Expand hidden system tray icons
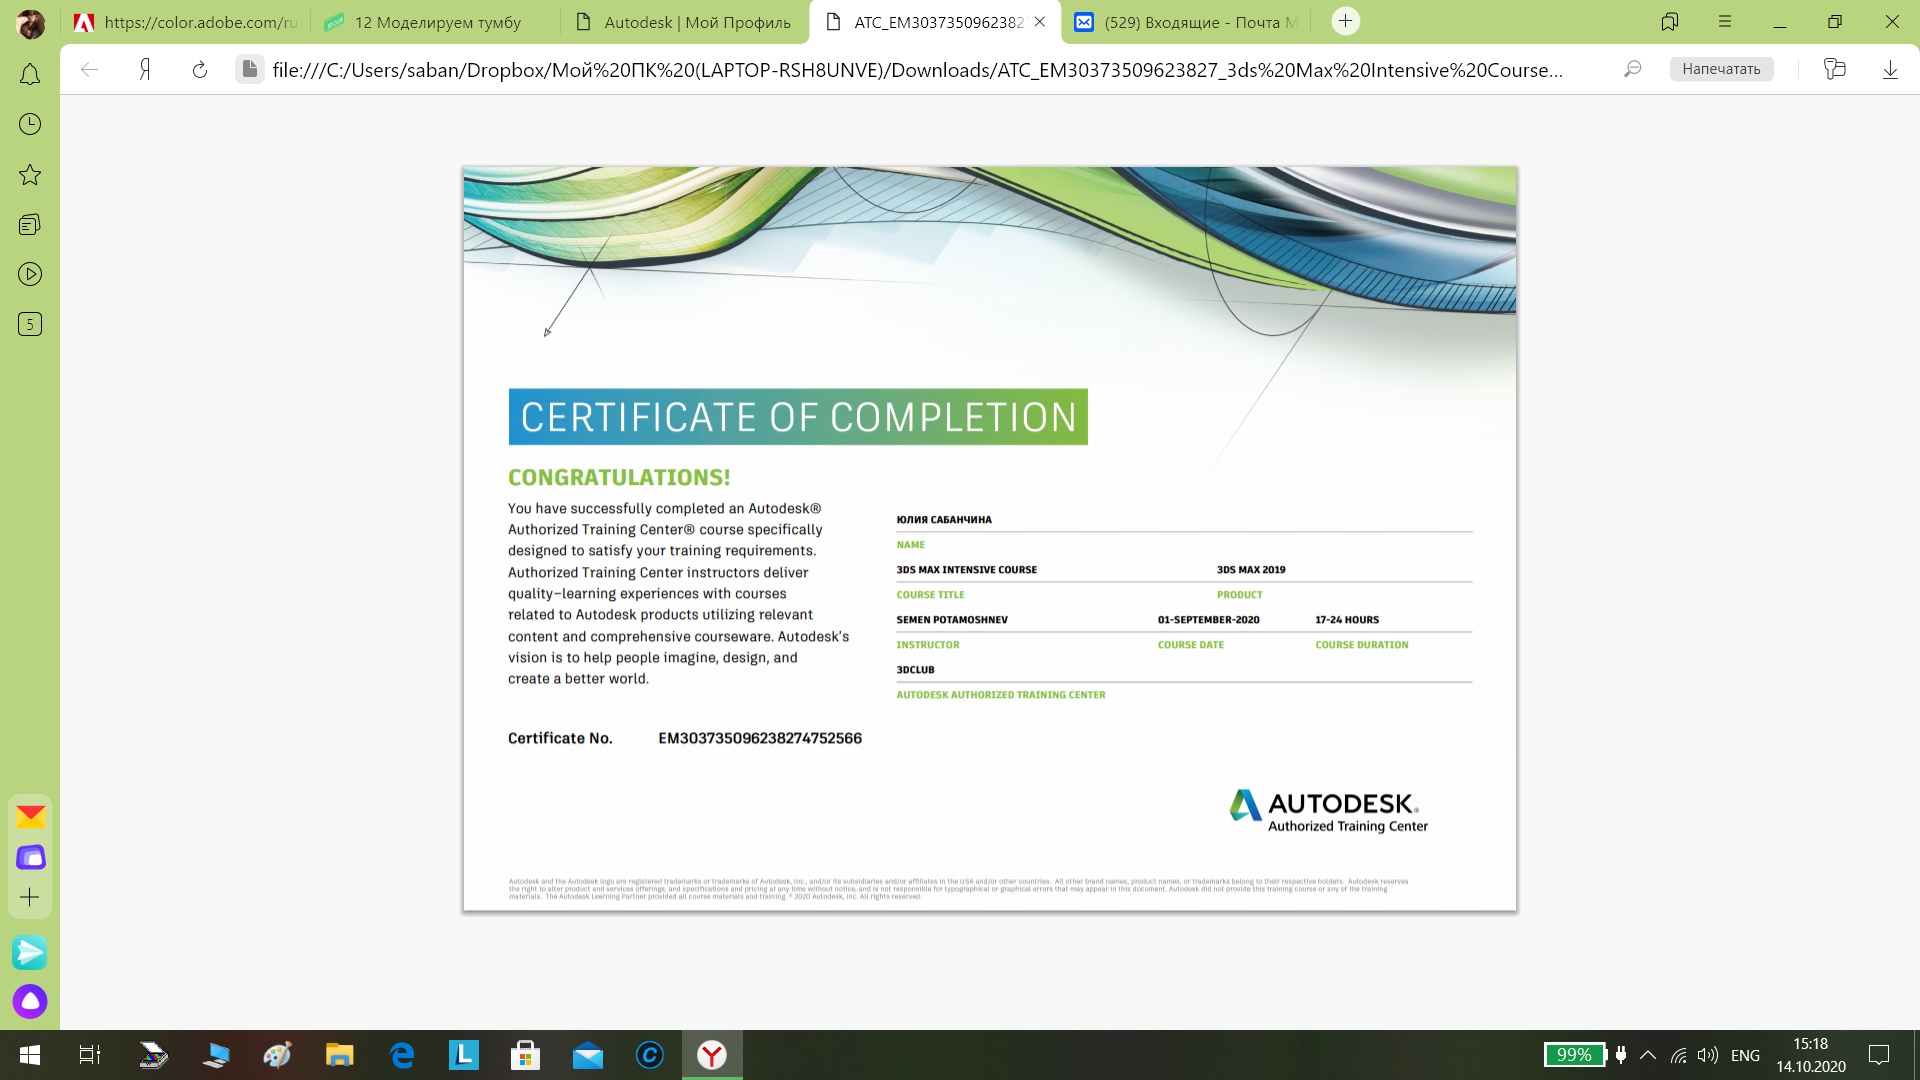 1648,1055
